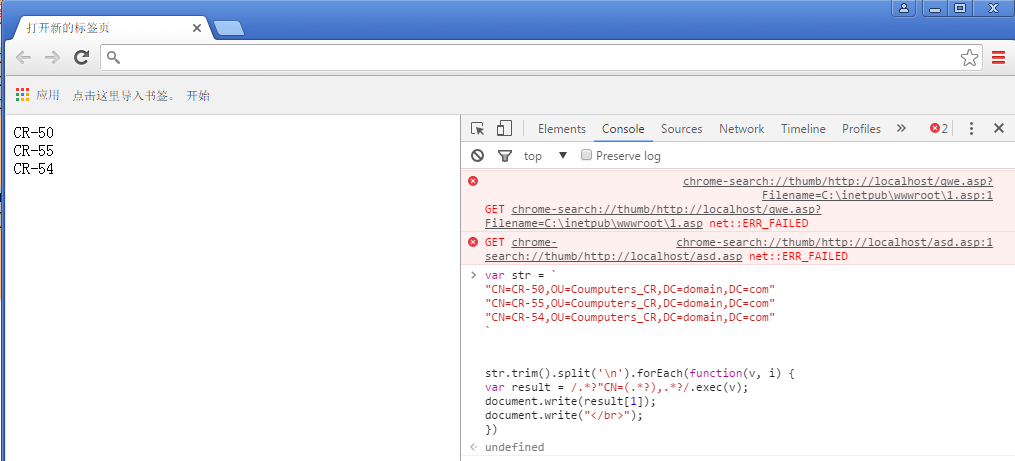Reload the current page
Image resolution: width=1015 pixels, height=461 pixels.
pos(81,58)
